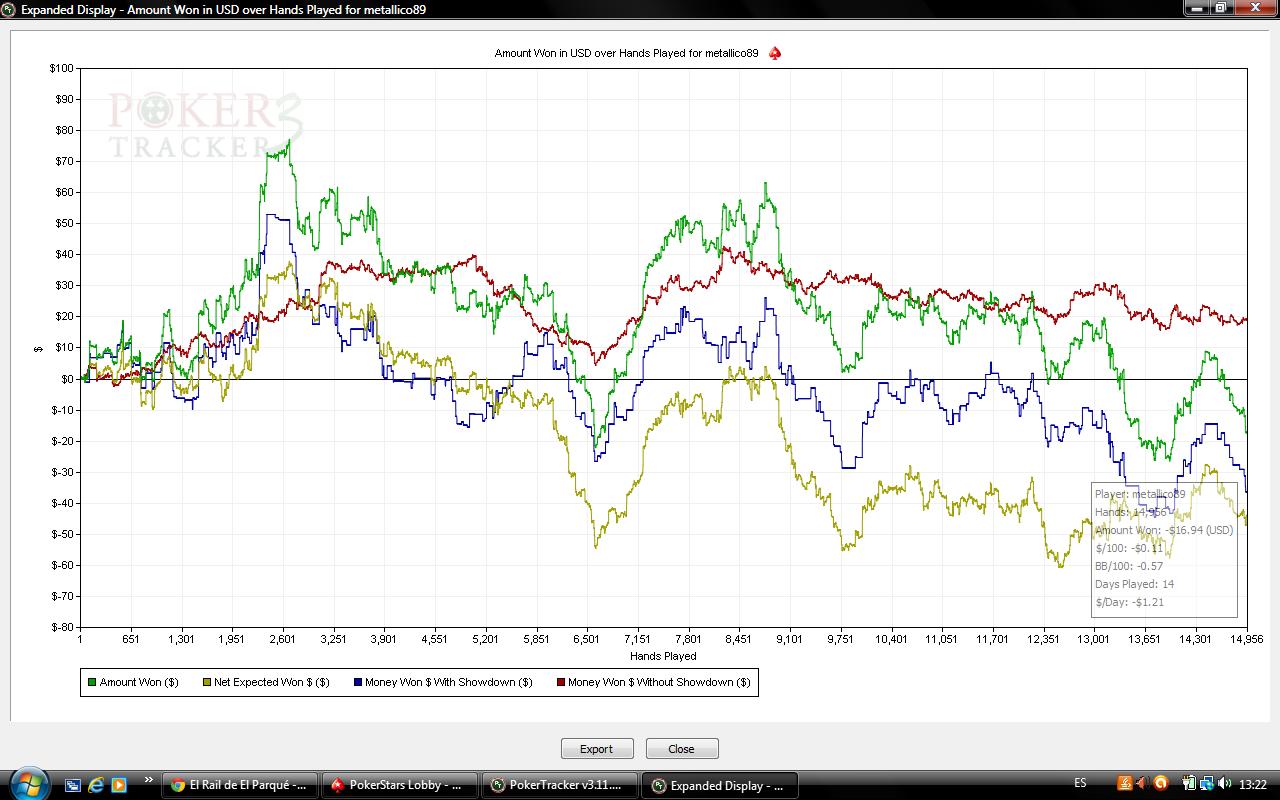Click the 2,601 x-axis label
1280x800 pixels.
[x=283, y=640]
